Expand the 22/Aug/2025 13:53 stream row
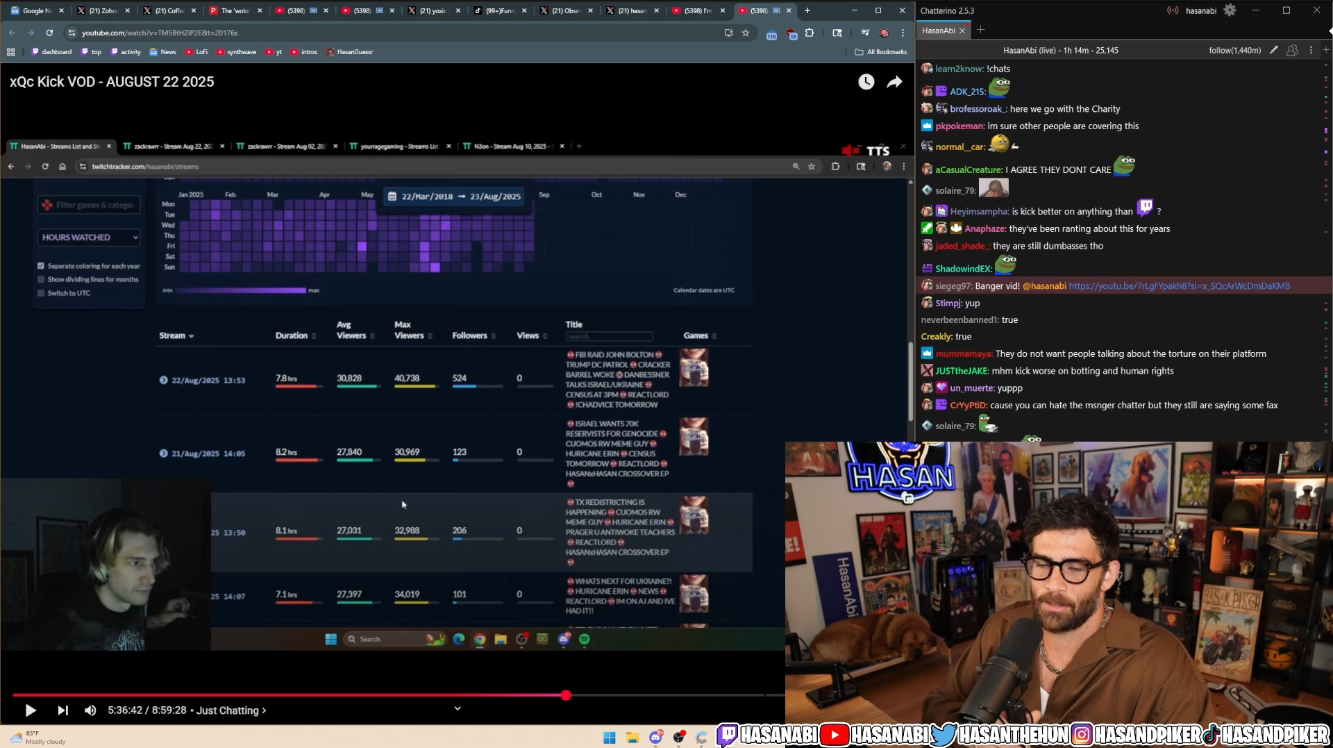 pos(163,380)
